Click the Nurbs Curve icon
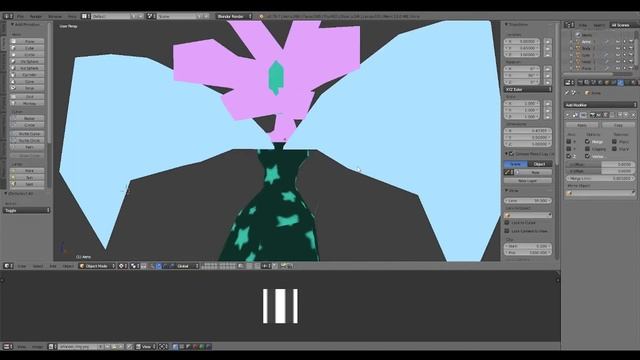 click(13, 134)
